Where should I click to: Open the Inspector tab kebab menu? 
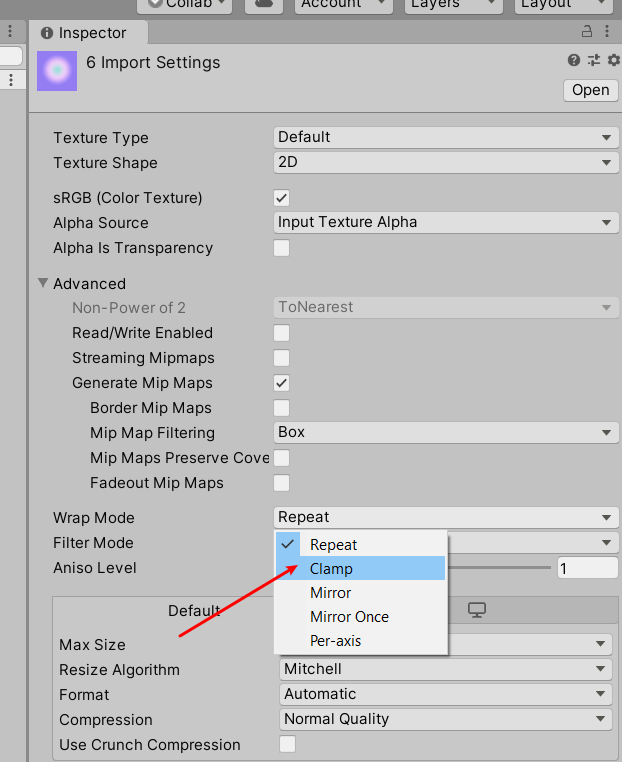(x=607, y=32)
